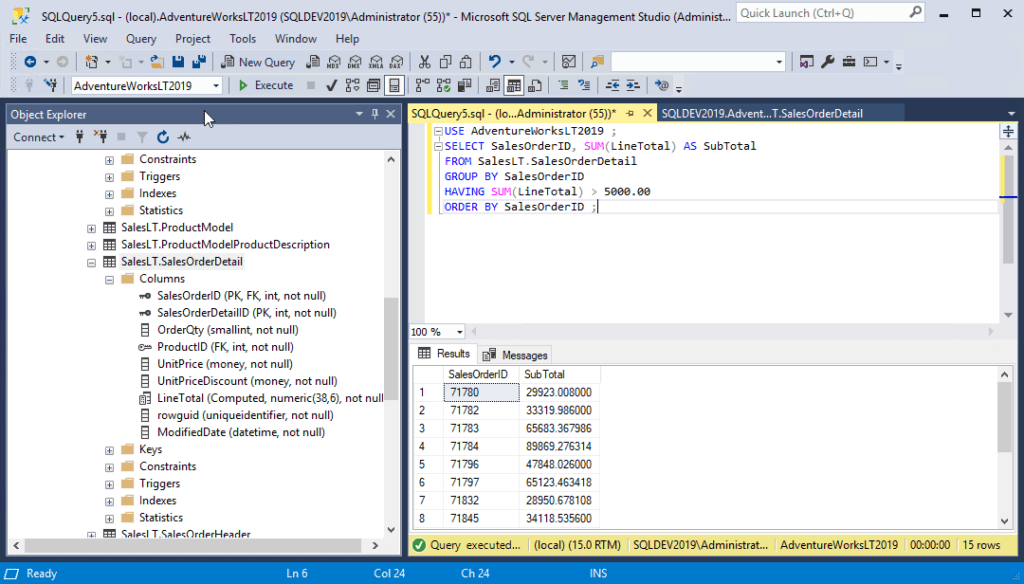
Task: Click Object Explorer disconnect plug icon
Action: click(100, 137)
